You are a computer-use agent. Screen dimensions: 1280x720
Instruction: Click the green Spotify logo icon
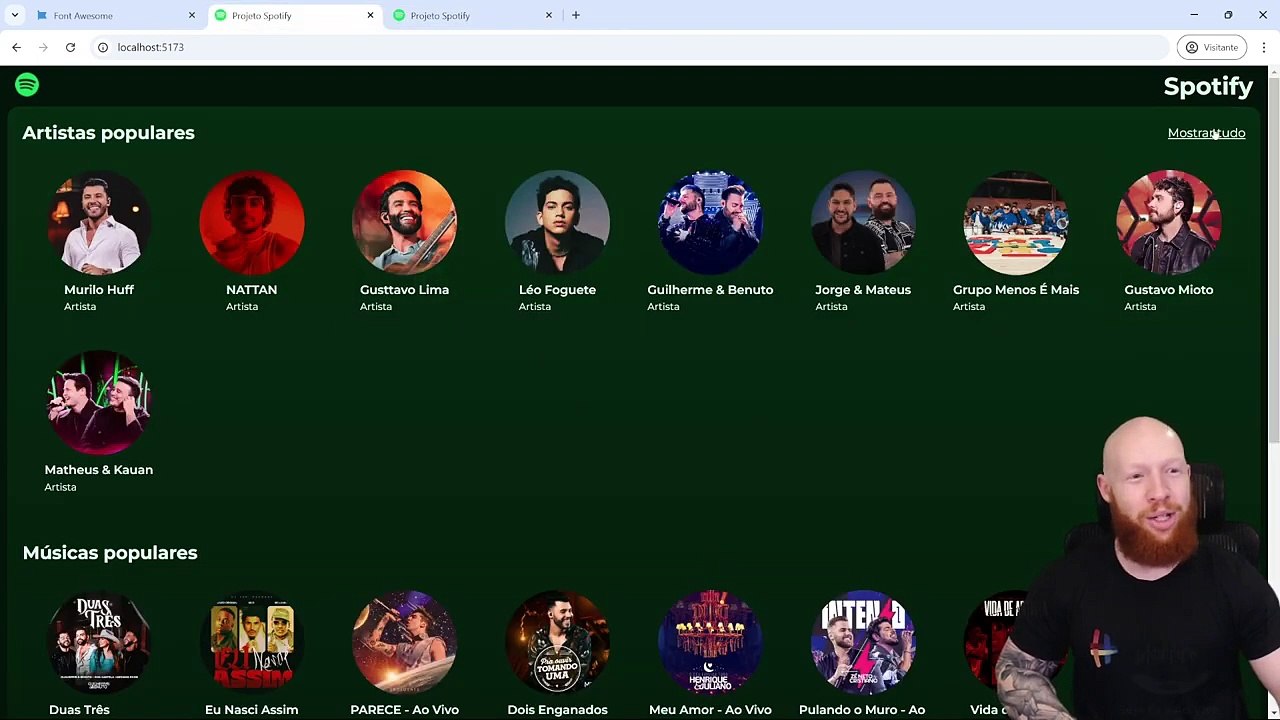tap(27, 85)
